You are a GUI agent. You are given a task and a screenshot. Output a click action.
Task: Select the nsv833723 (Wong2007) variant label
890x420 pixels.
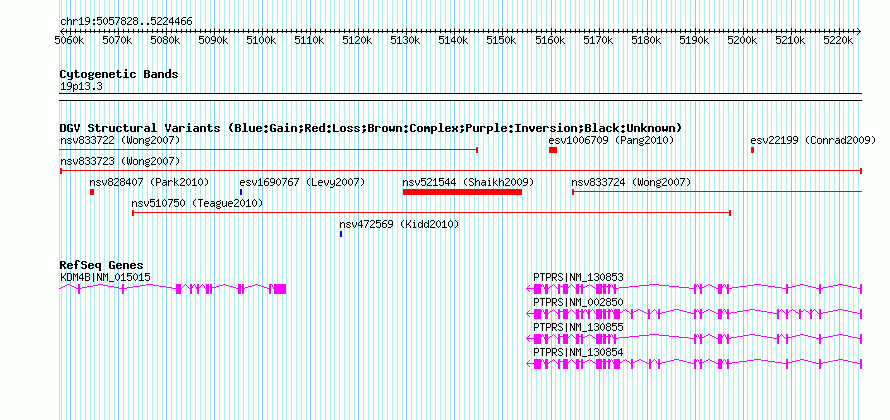point(120,161)
